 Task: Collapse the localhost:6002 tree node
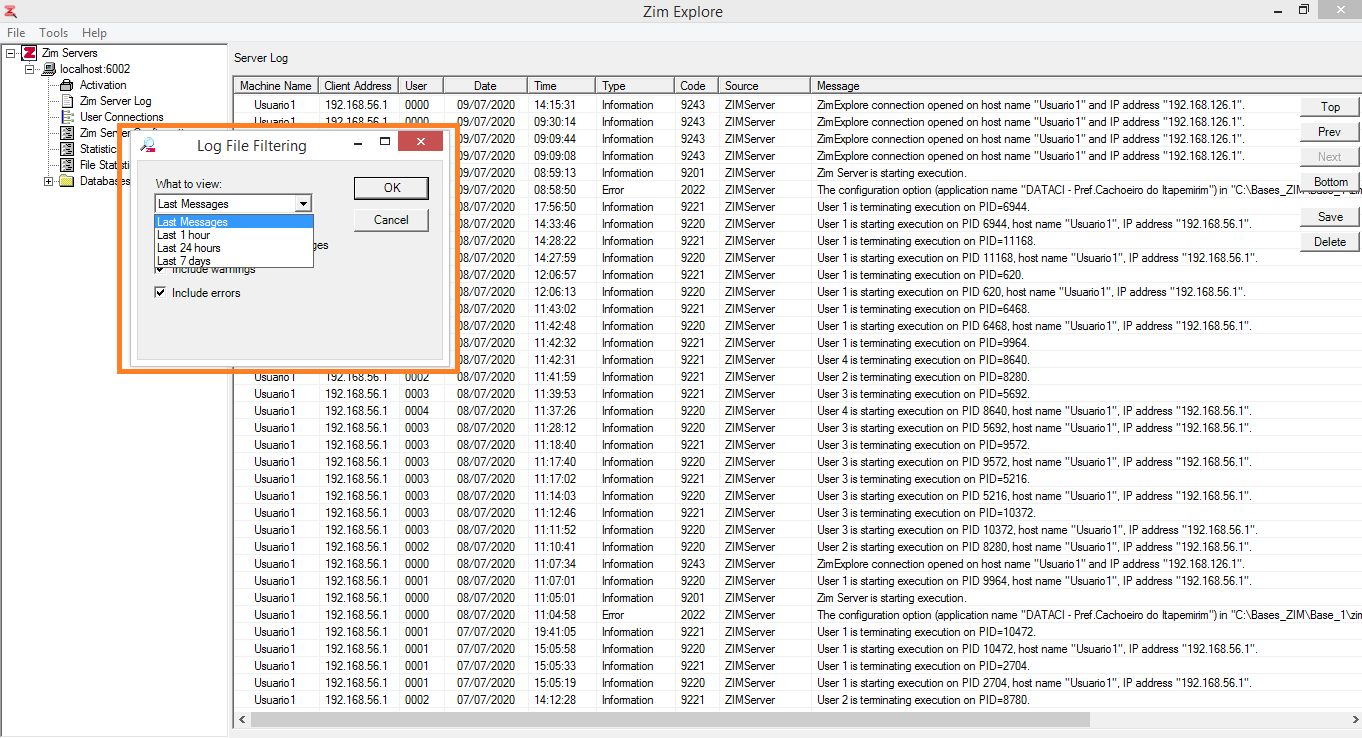click(30, 69)
